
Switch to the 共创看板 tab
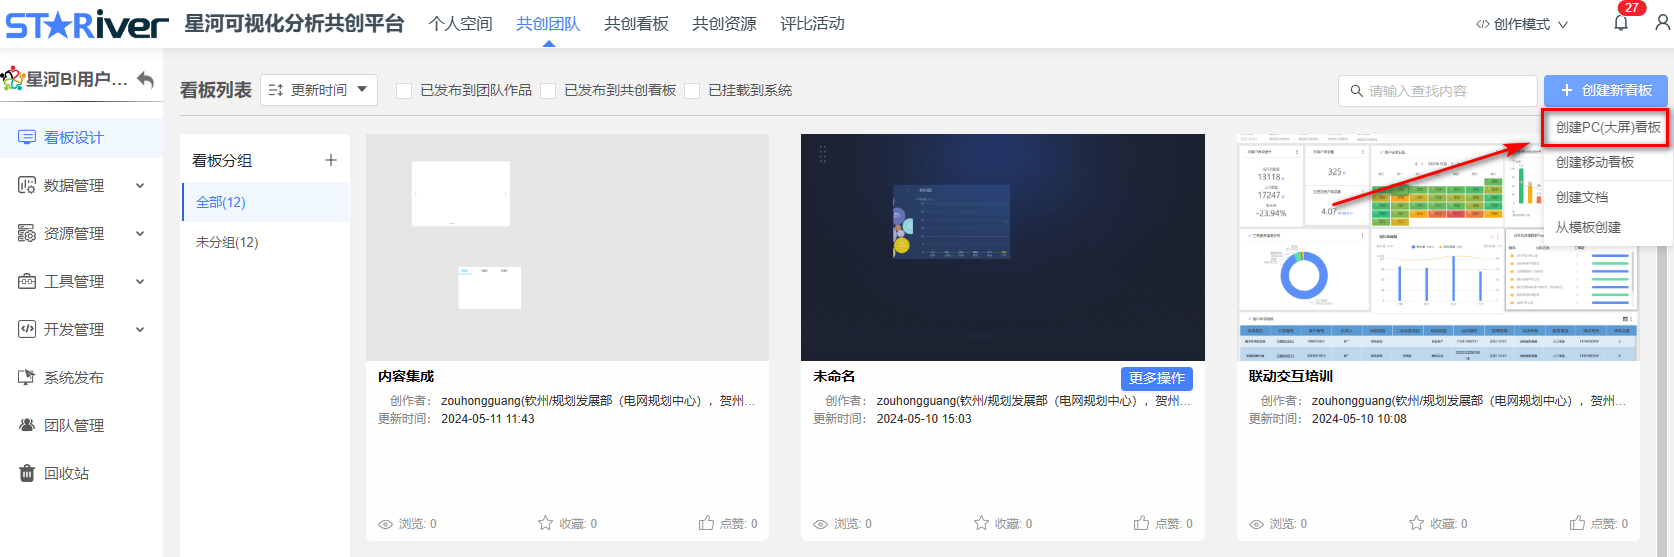[636, 23]
